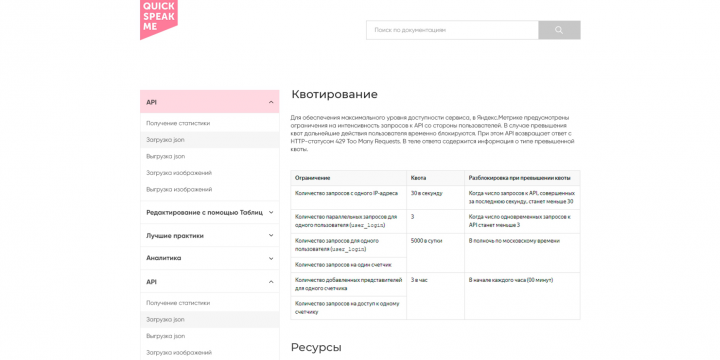Click the quota cell 5000 в сутки
The image size is (720, 360).
(x=435, y=253)
